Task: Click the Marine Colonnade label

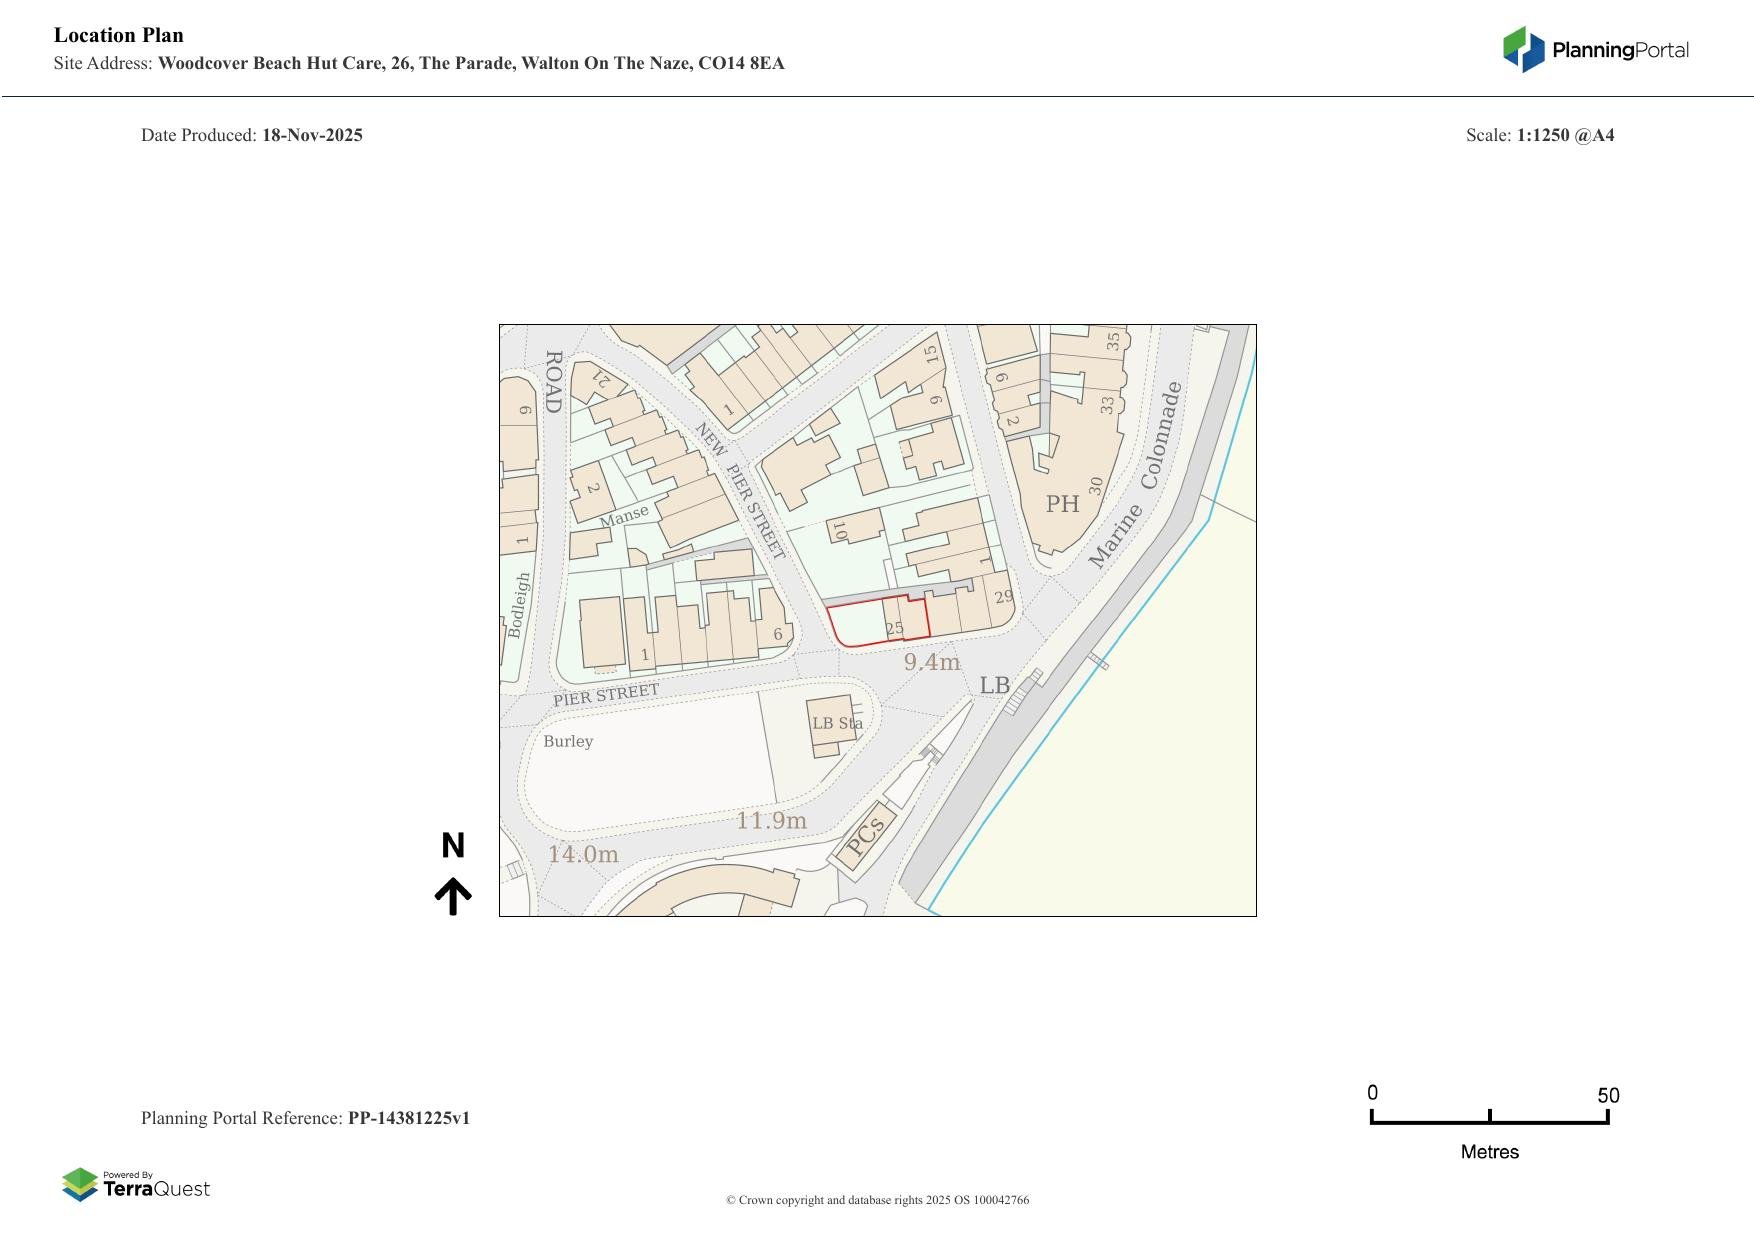Action: coord(1136,477)
